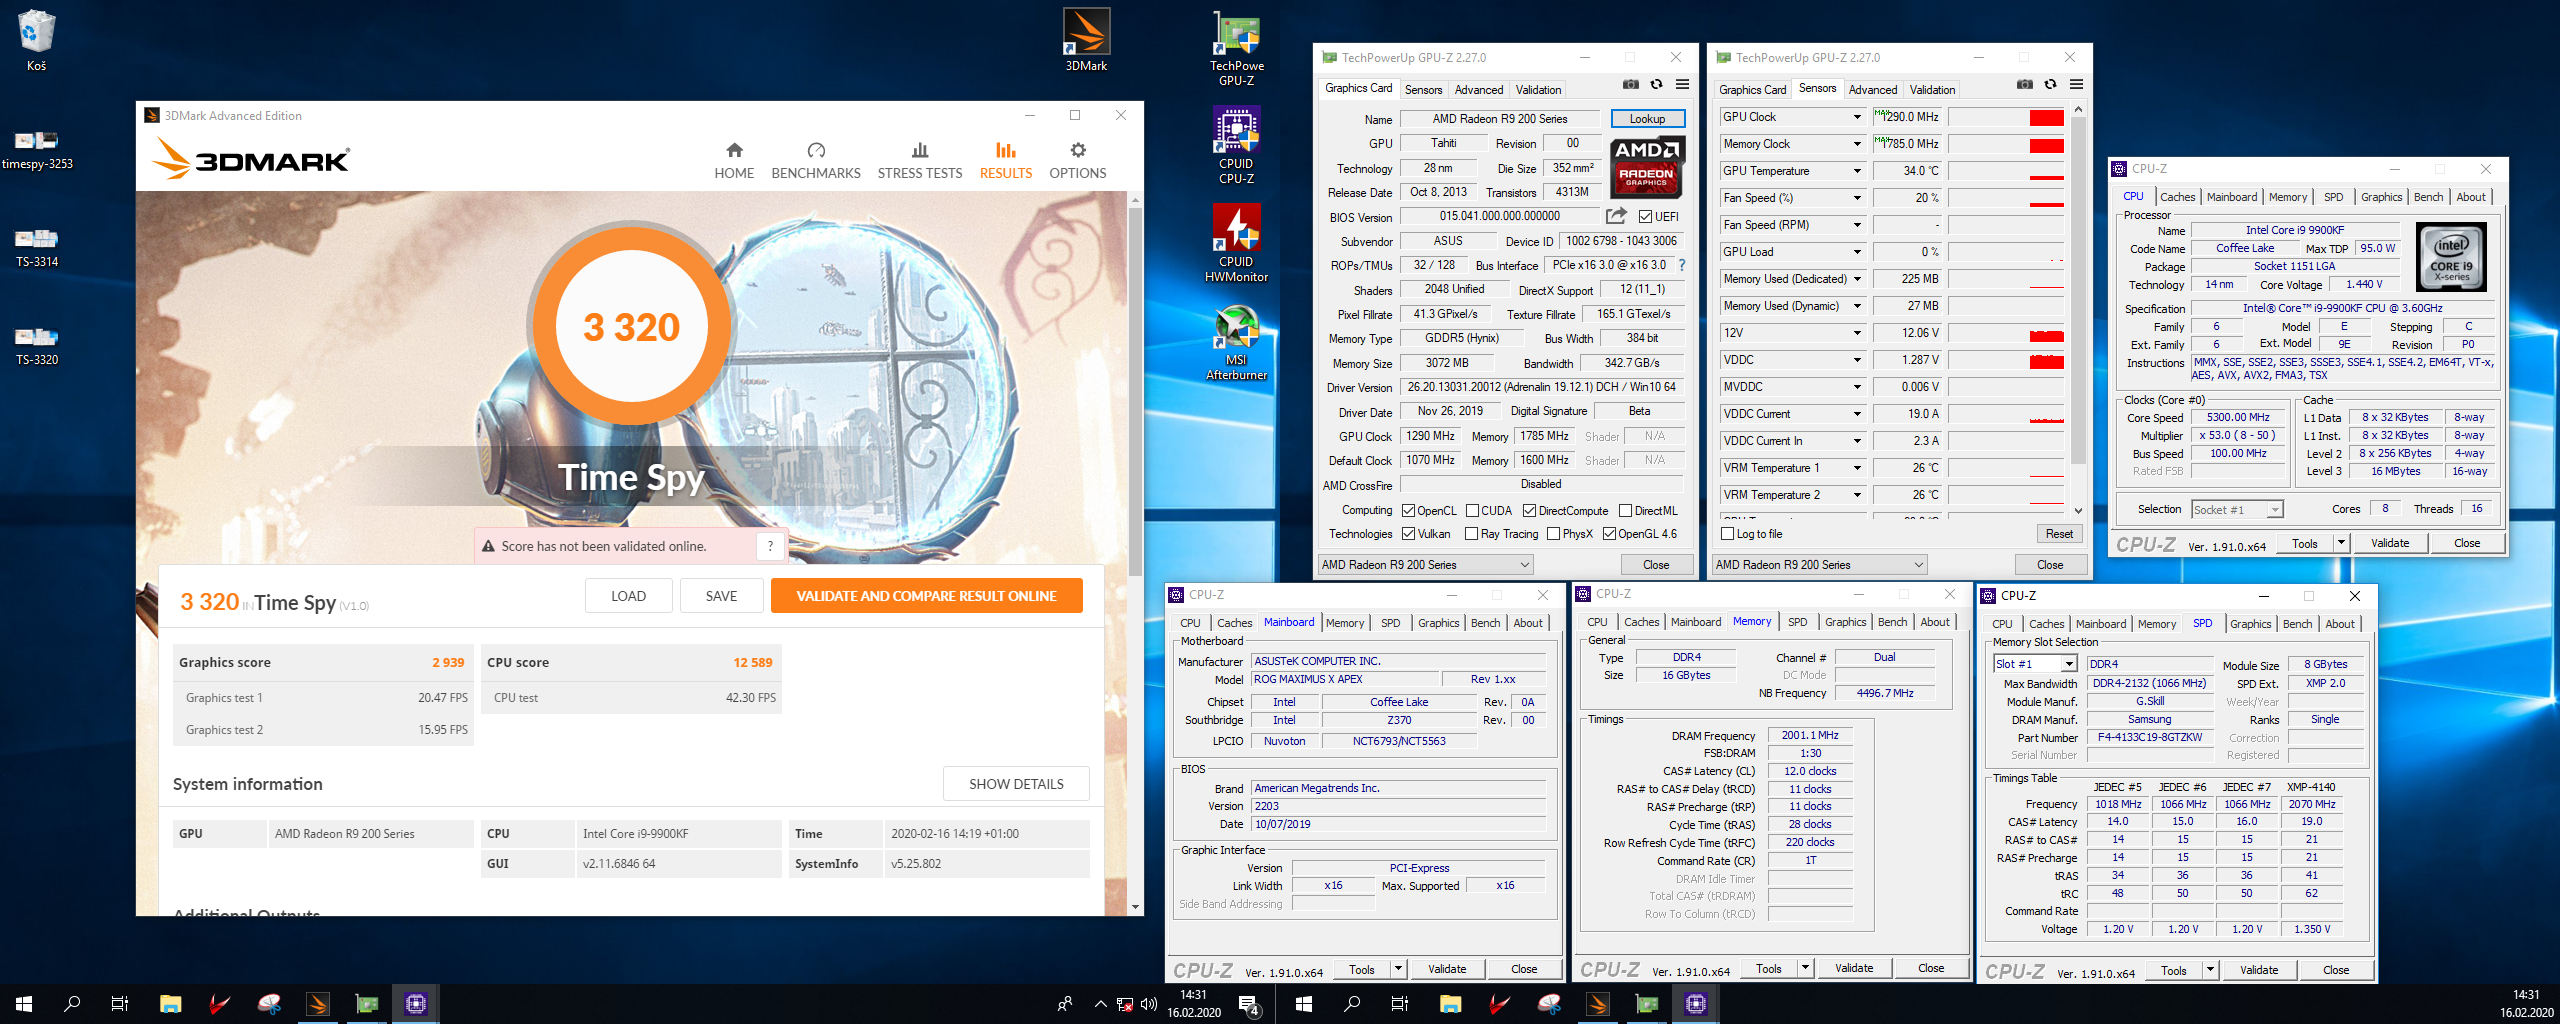The image size is (2560, 1024).
Task: Click the question mark beside score validation warning
Action: [x=770, y=546]
